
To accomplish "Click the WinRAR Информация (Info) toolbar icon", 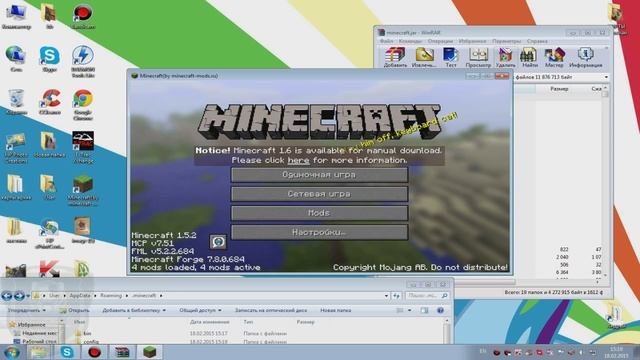I will 585,57.
